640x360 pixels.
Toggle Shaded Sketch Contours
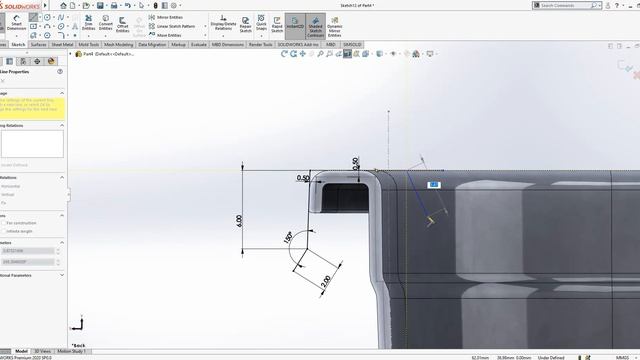315,26
